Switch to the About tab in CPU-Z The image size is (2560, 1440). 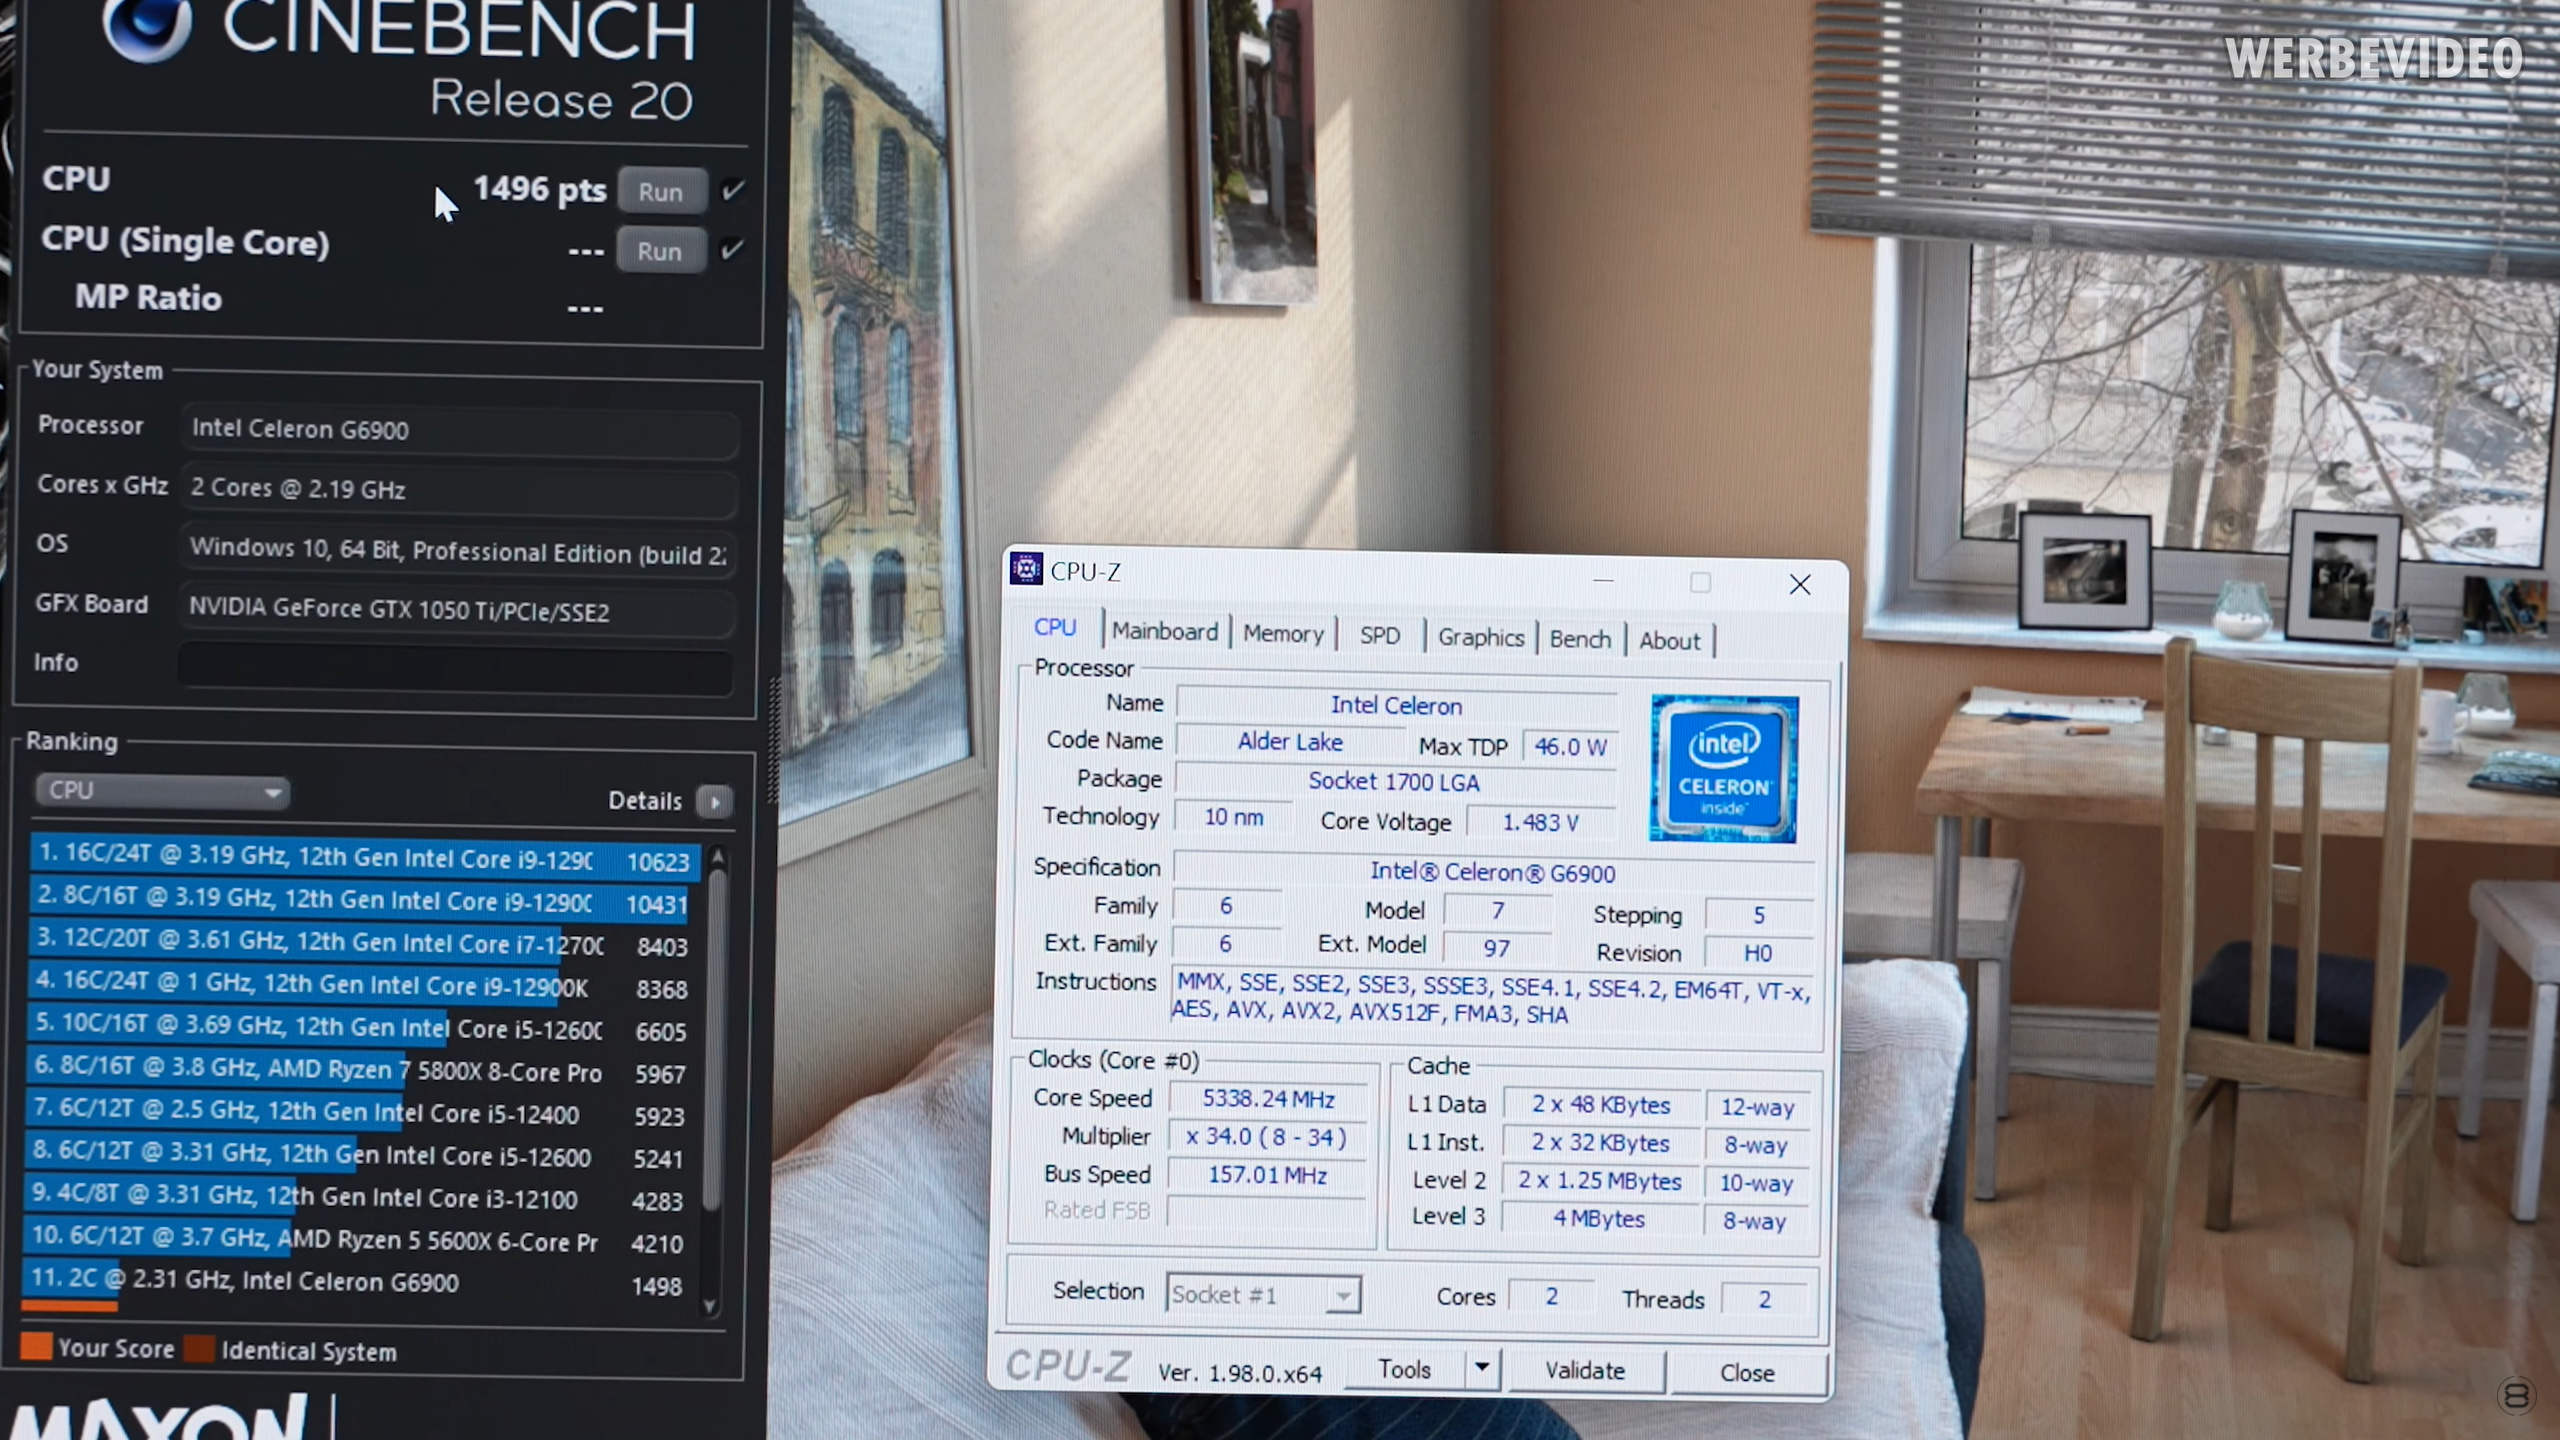click(1669, 642)
